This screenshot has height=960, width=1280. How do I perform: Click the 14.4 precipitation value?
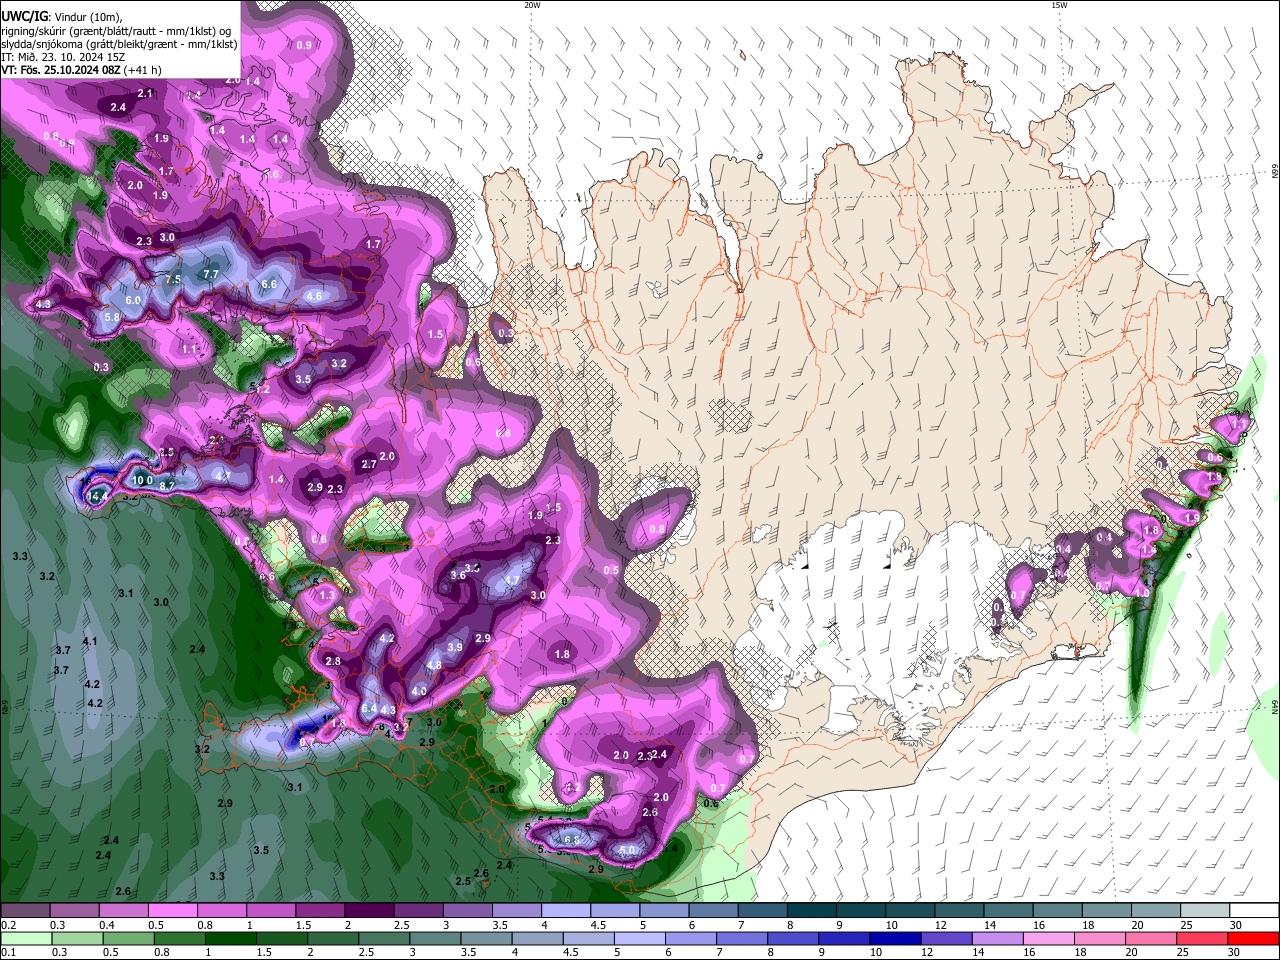(x=98, y=496)
